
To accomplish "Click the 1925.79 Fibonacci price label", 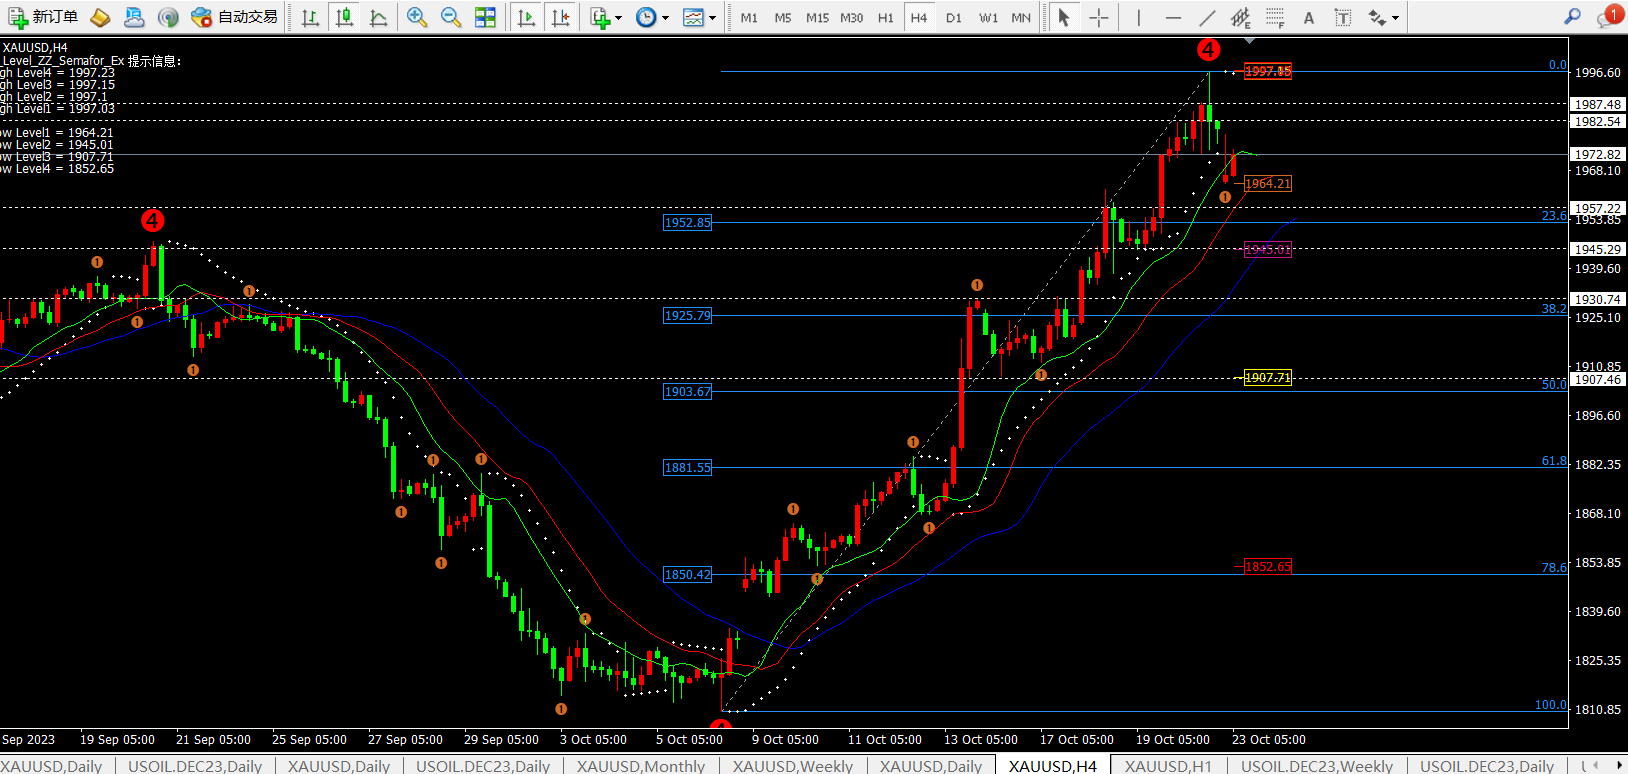I will pyautogui.click(x=688, y=316).
